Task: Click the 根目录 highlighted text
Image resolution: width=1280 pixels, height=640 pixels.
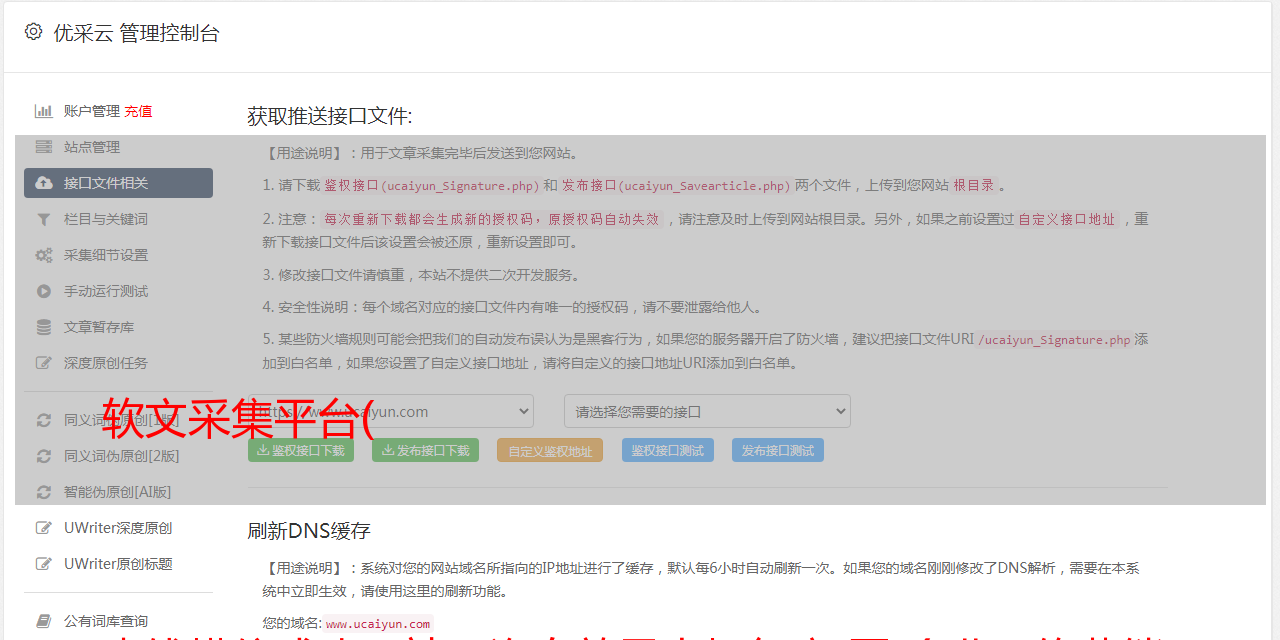Action: click(974, 185)
